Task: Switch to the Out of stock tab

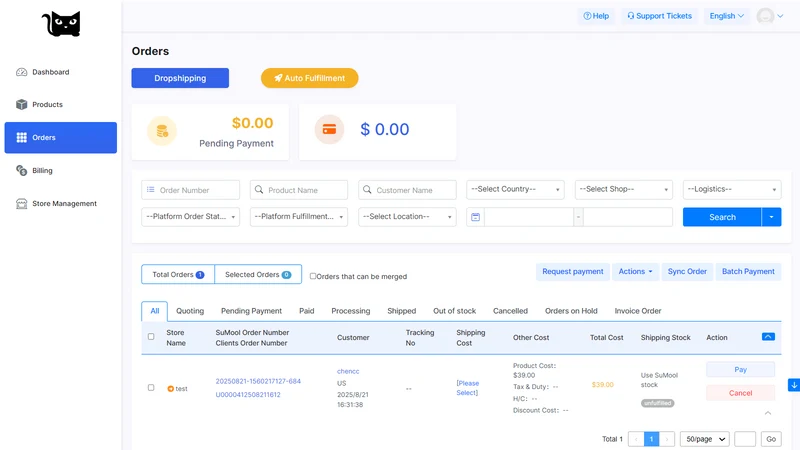Action: click(x=454, y=311)
